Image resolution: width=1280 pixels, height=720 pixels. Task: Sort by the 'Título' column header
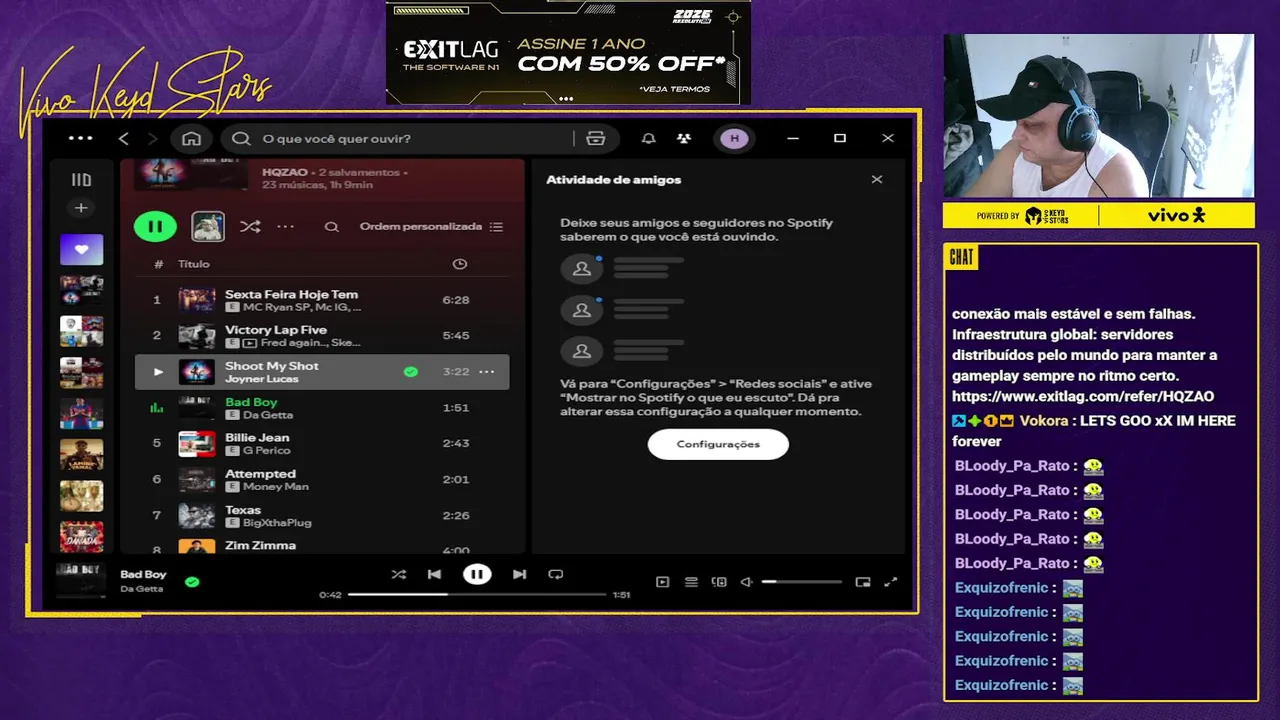point(194,264)
